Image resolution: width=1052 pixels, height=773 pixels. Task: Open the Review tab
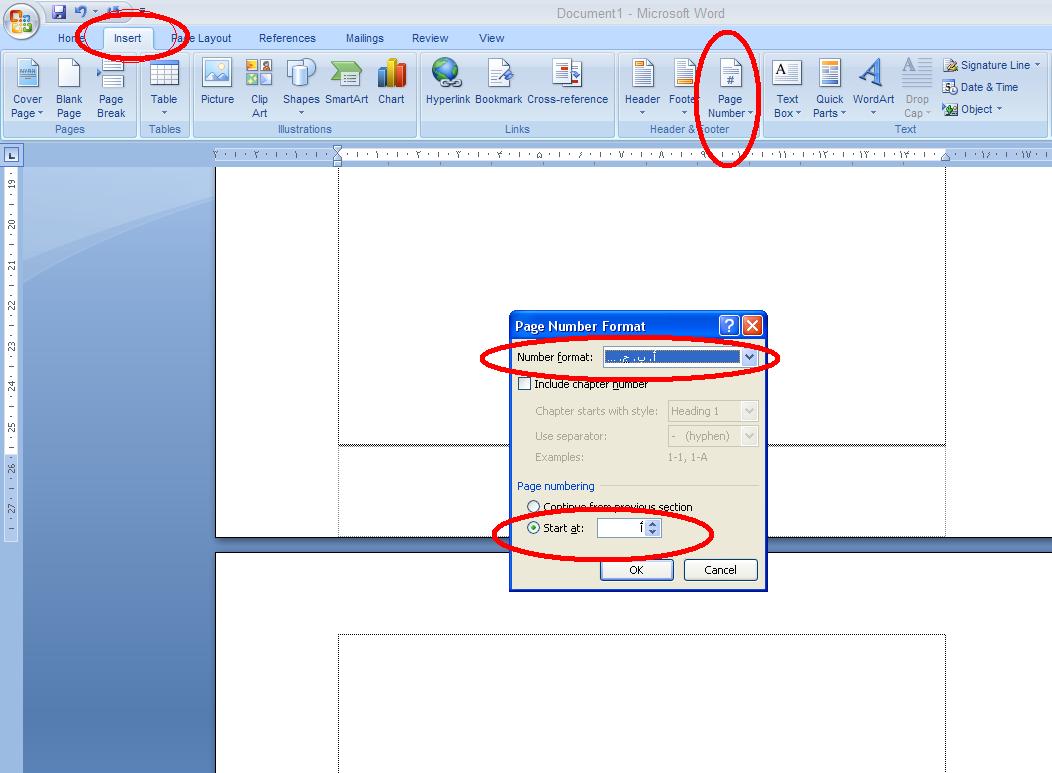430,38
